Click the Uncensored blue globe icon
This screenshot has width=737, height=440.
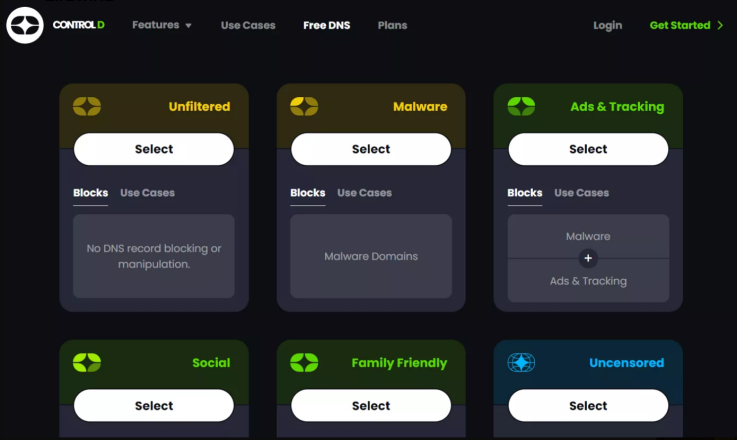point(521,362)
